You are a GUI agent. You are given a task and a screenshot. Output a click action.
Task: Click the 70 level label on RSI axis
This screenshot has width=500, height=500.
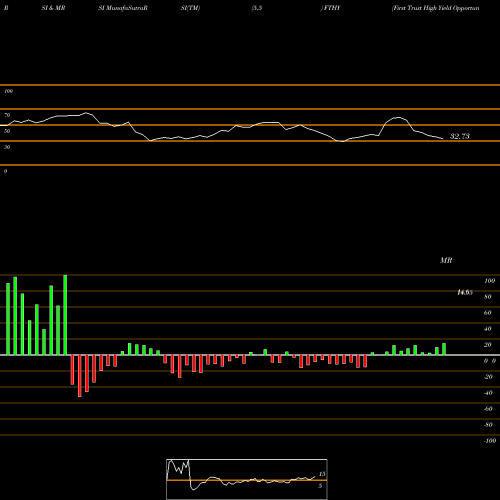[7, 115]
